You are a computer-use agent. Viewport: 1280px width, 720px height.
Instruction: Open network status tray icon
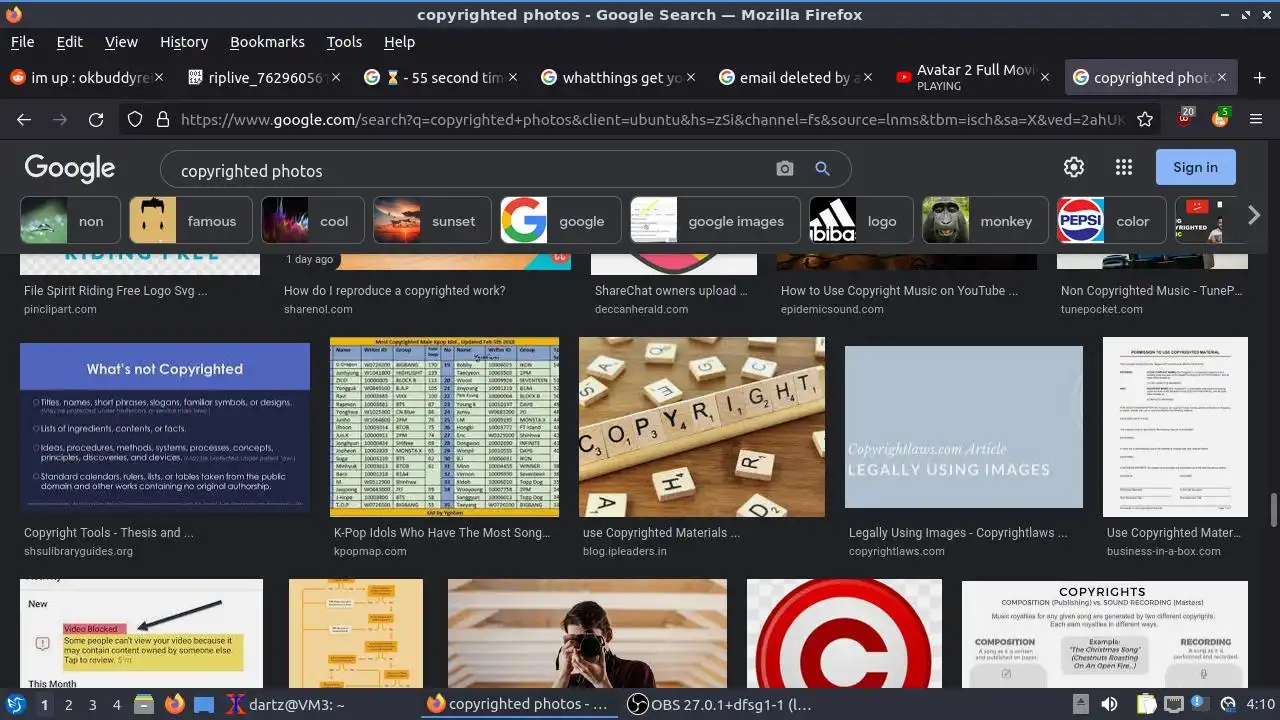pos(1175,704)
